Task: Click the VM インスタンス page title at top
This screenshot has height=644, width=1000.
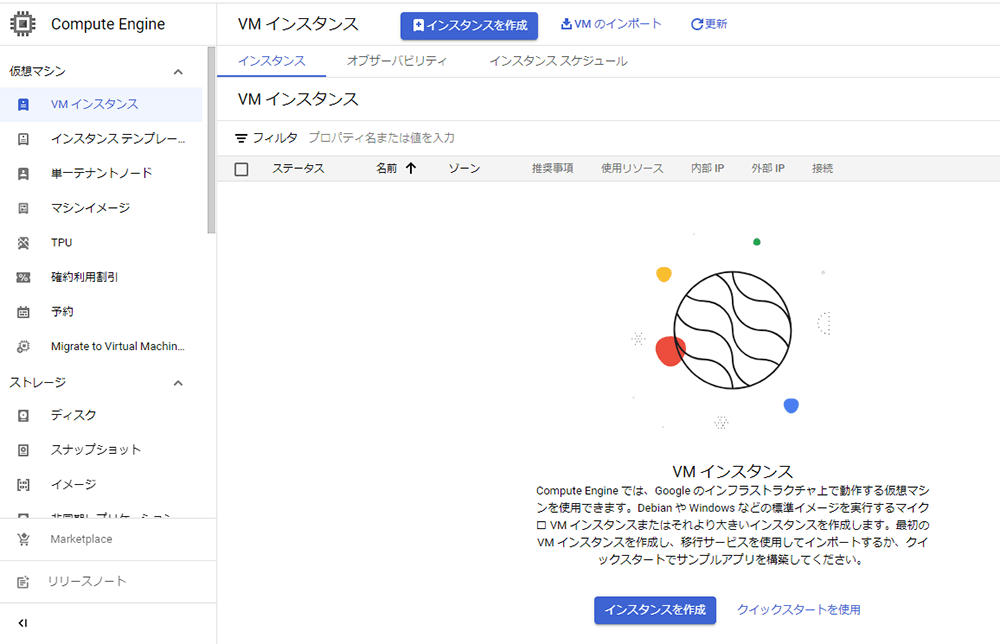Action: point(298,24)
